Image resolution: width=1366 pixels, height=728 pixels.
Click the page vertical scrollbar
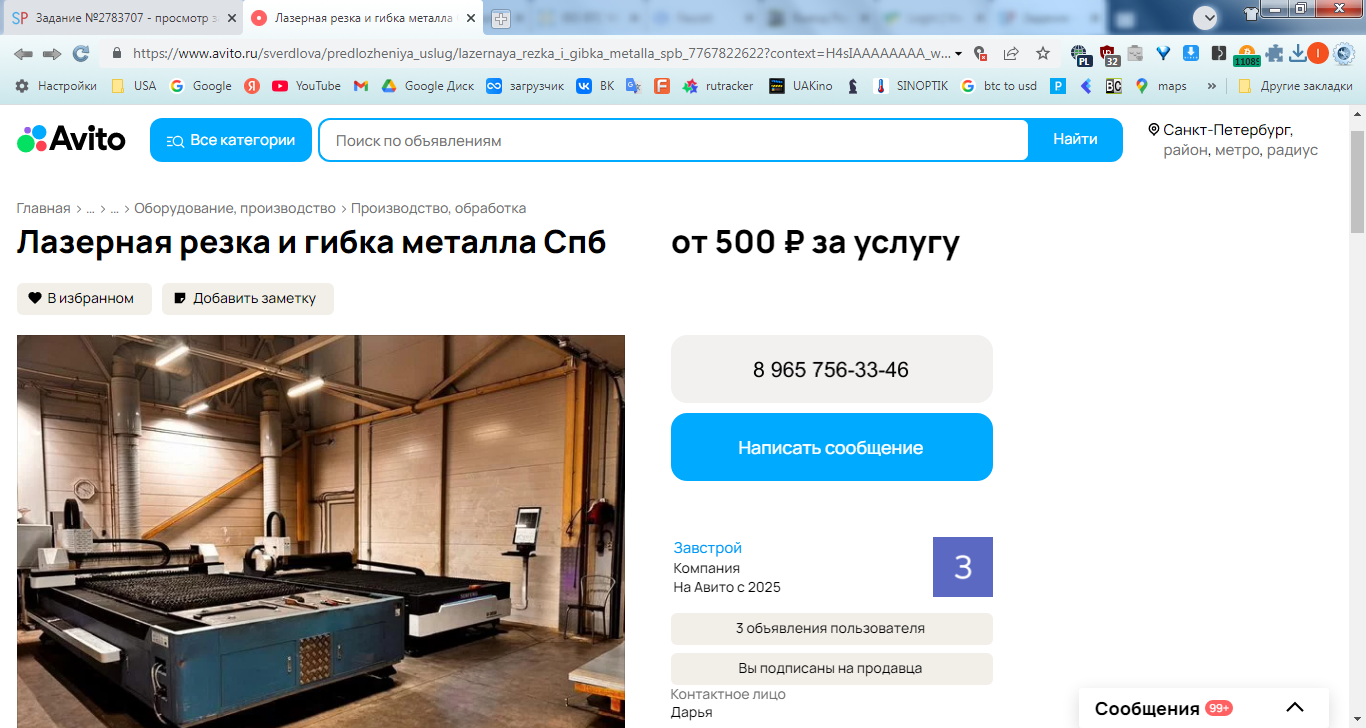(x=1357, y=182)
